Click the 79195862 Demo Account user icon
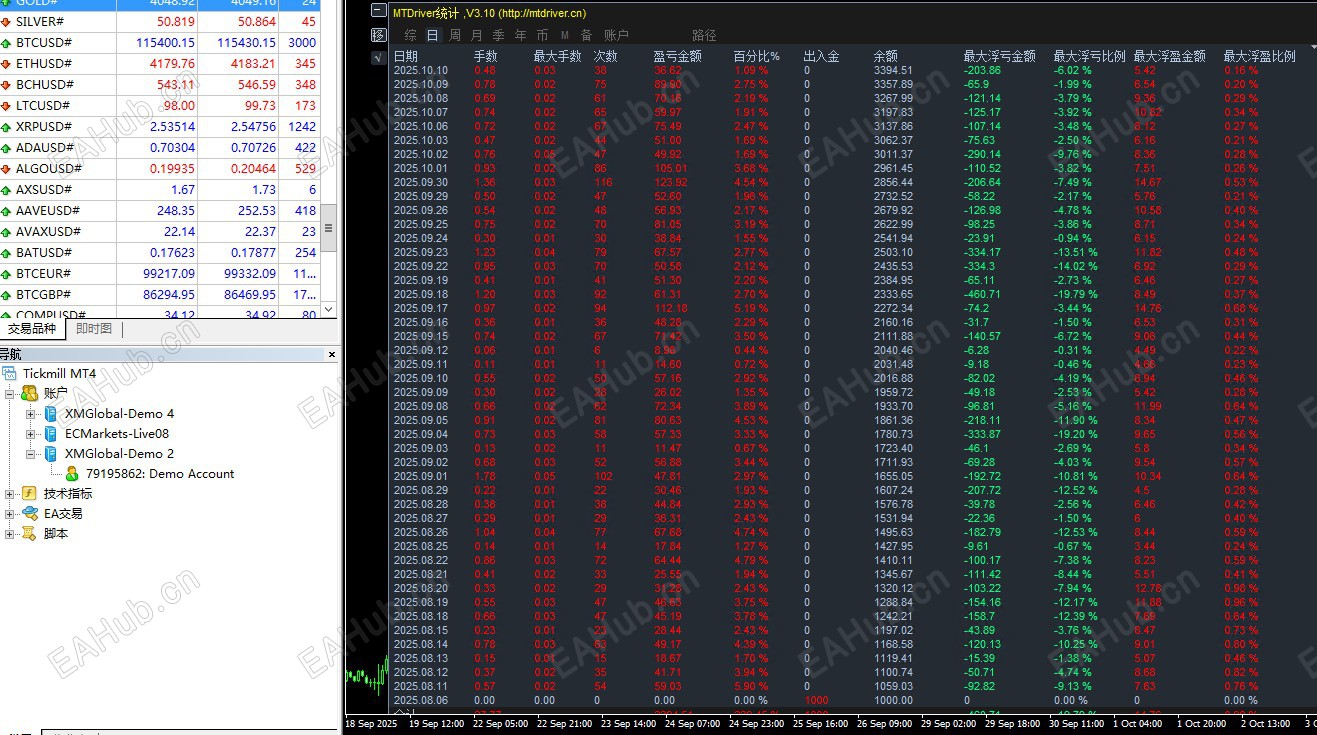1317x735 pixels. (72, 474)
